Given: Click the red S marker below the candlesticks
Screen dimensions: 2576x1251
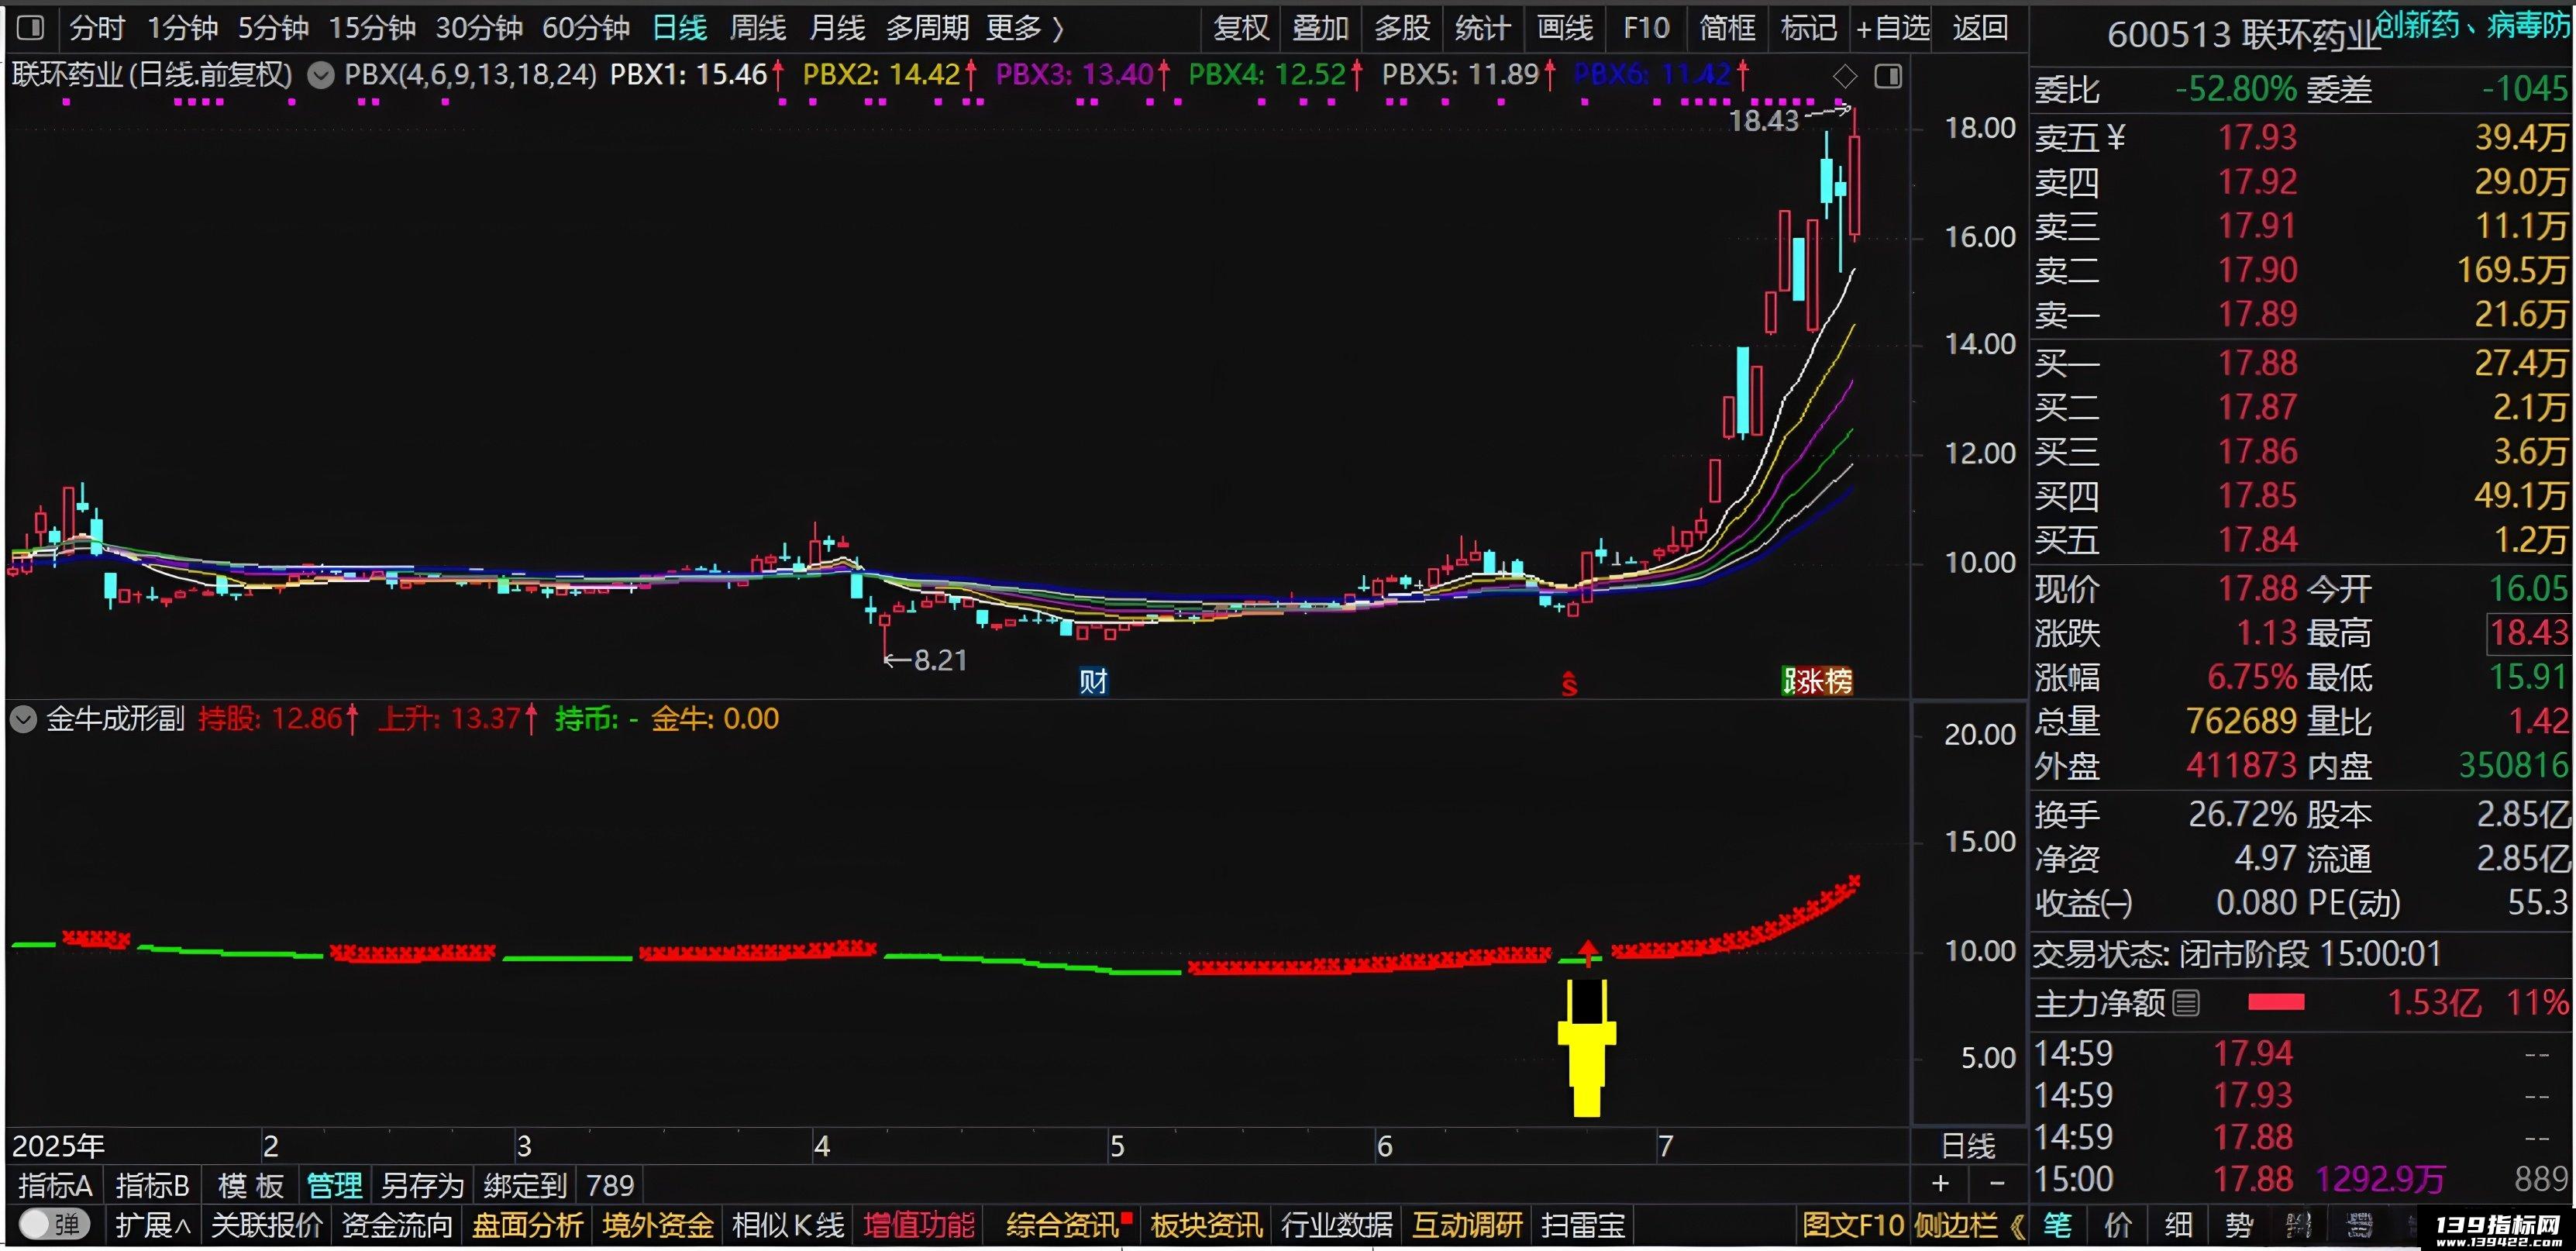Looking at the screenshot, I should pyautogui.click(x=1569, y=684).
